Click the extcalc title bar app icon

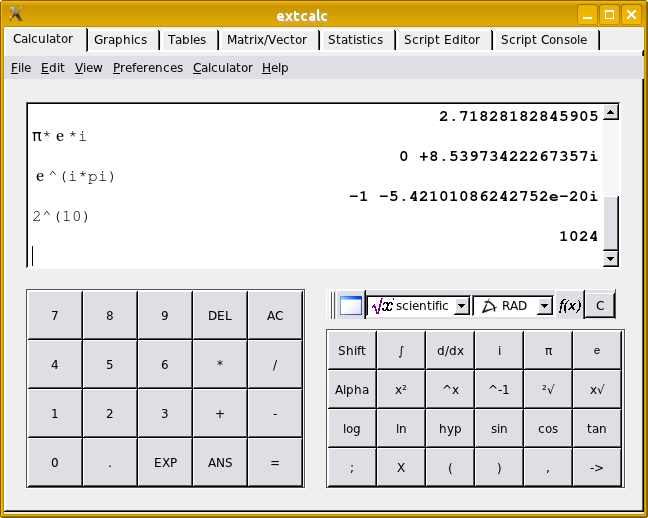[x=16, y=14]
